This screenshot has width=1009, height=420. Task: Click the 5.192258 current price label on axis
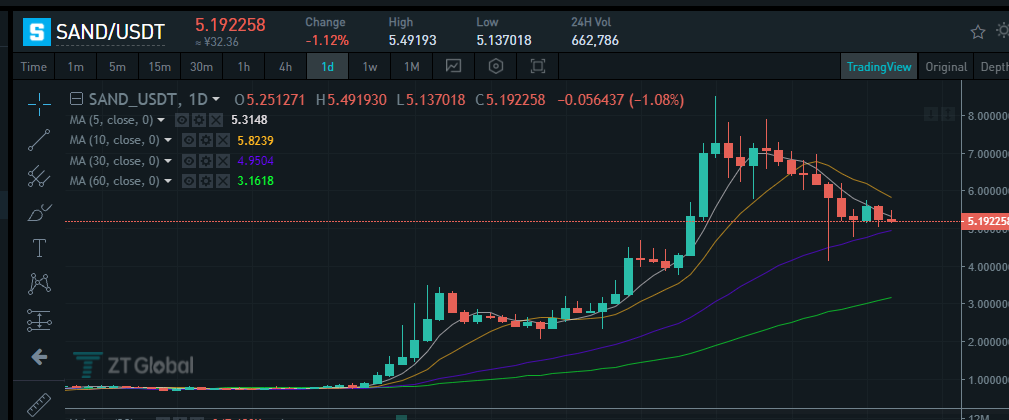click(984, 221)
